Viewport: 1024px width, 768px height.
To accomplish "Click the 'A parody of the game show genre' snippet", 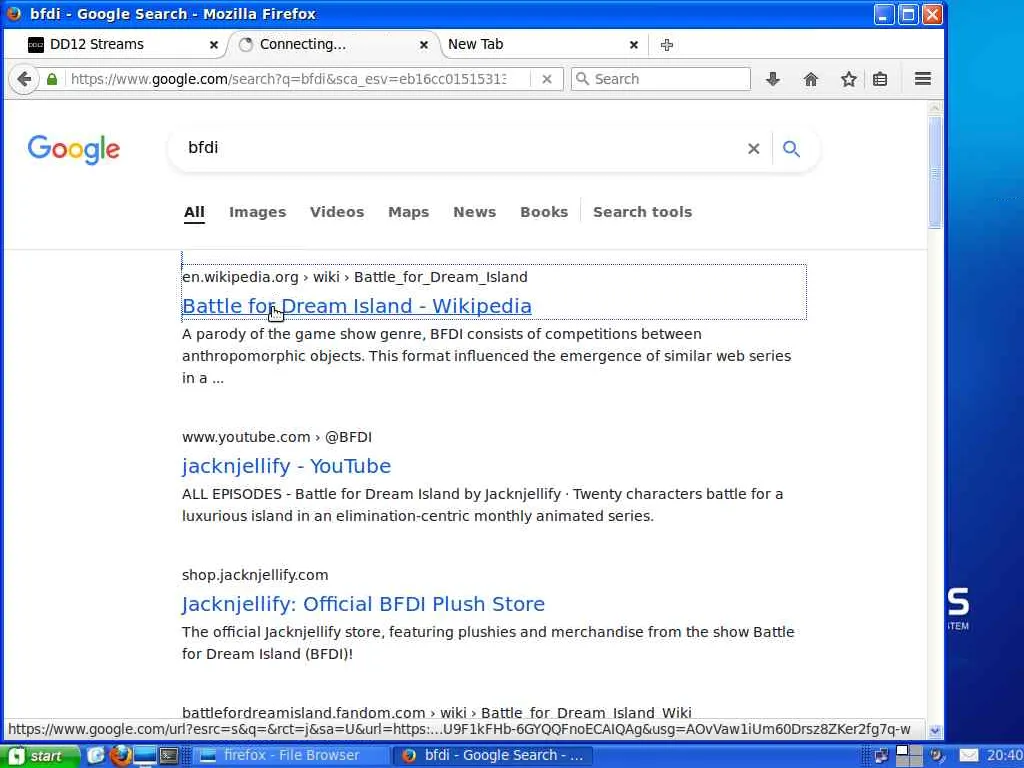I will [x=487, y=356].
